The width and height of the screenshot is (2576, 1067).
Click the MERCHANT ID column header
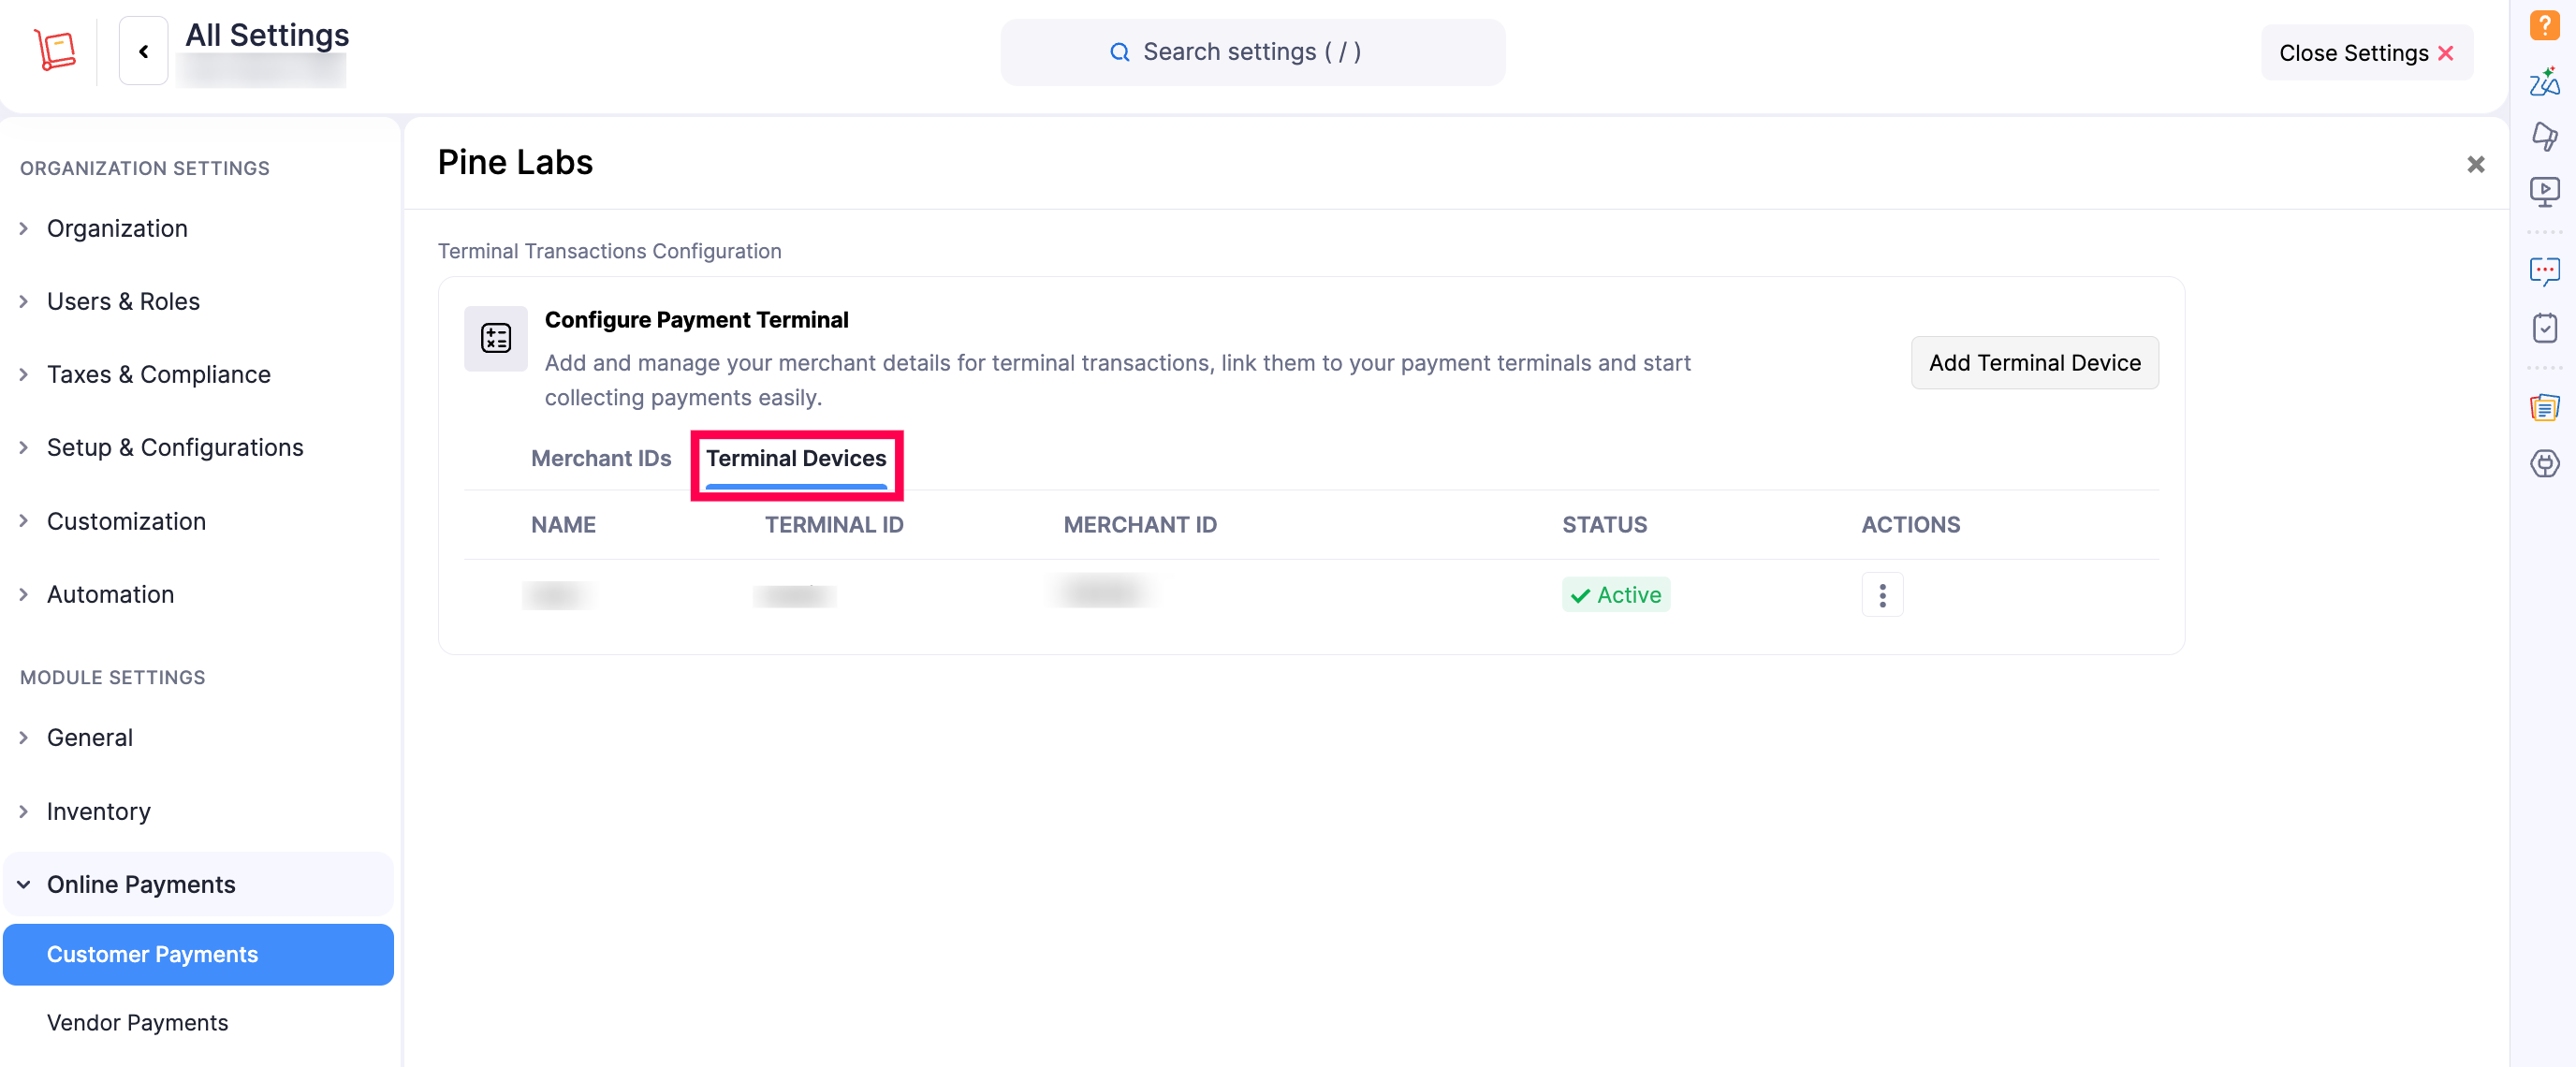[1140, 525]
